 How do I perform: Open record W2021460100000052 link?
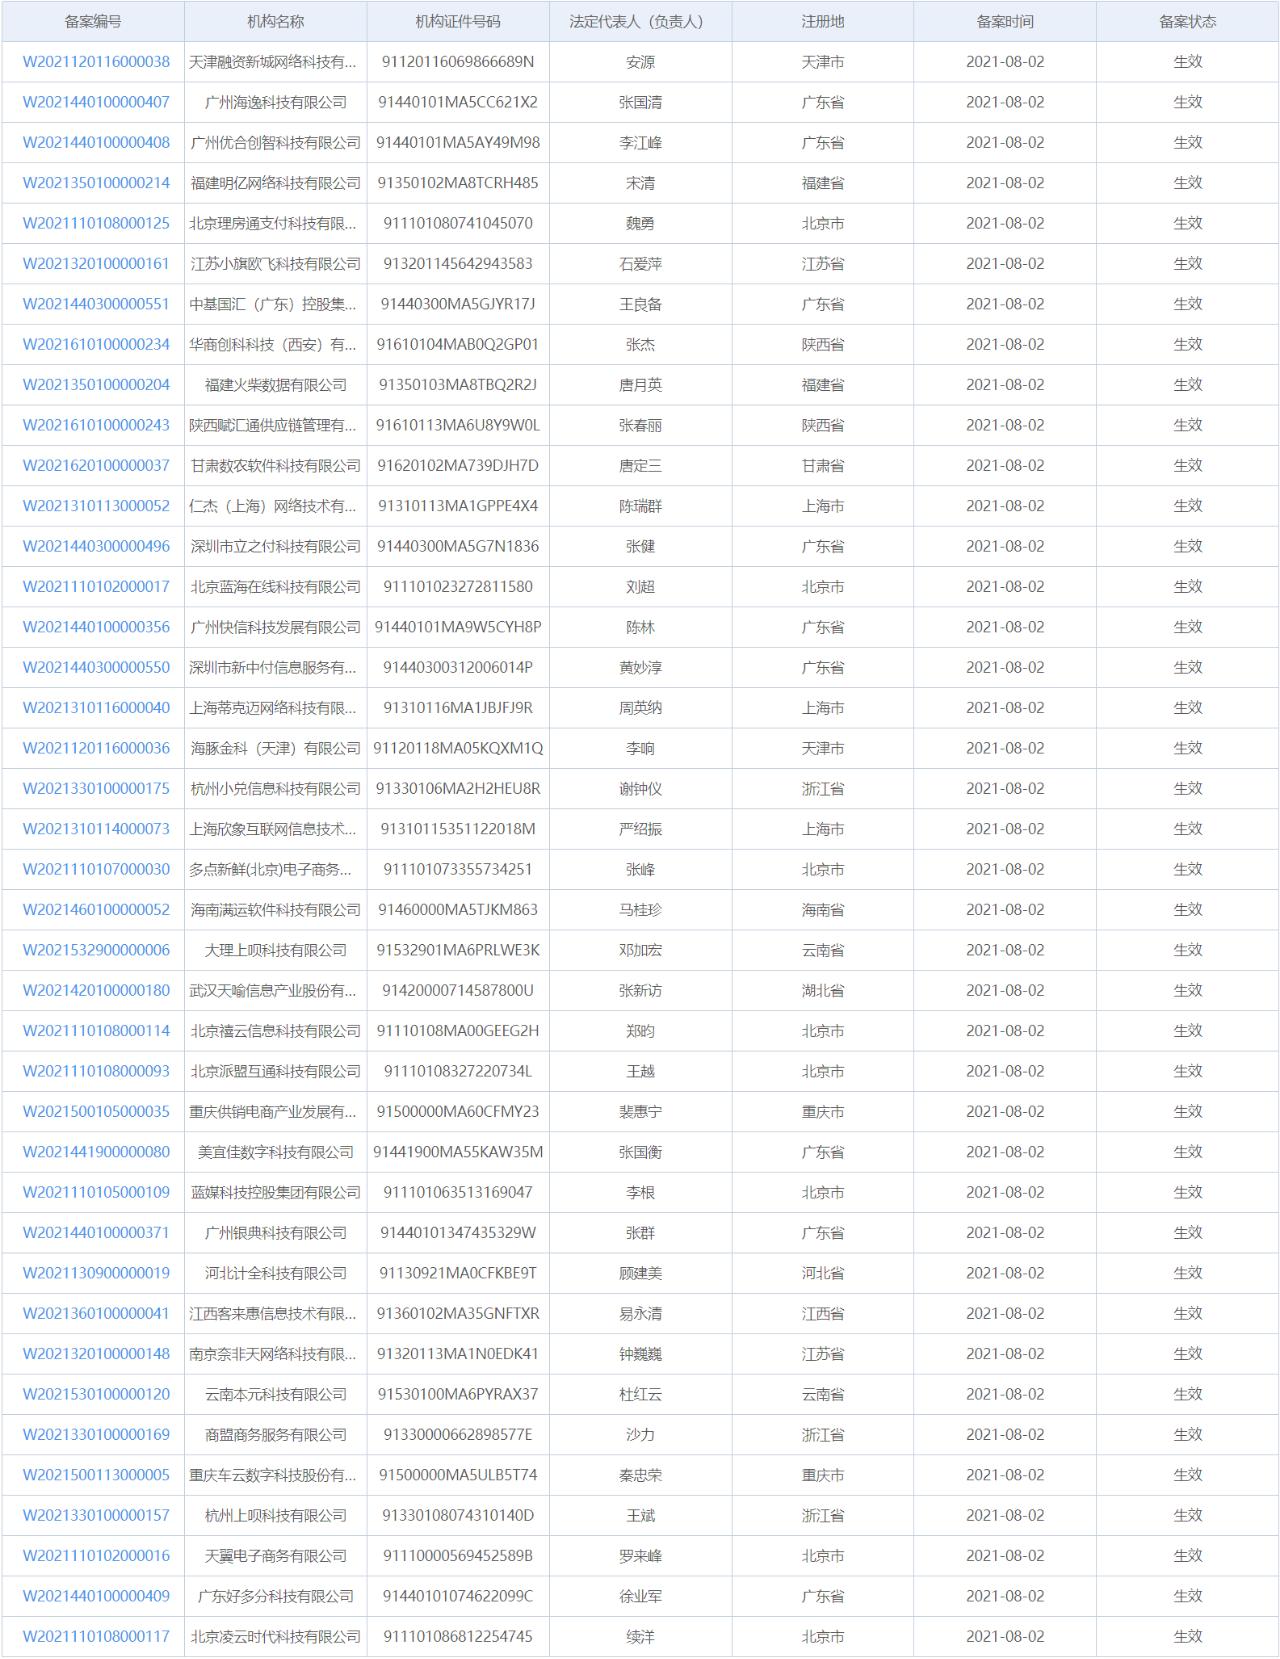96,910
